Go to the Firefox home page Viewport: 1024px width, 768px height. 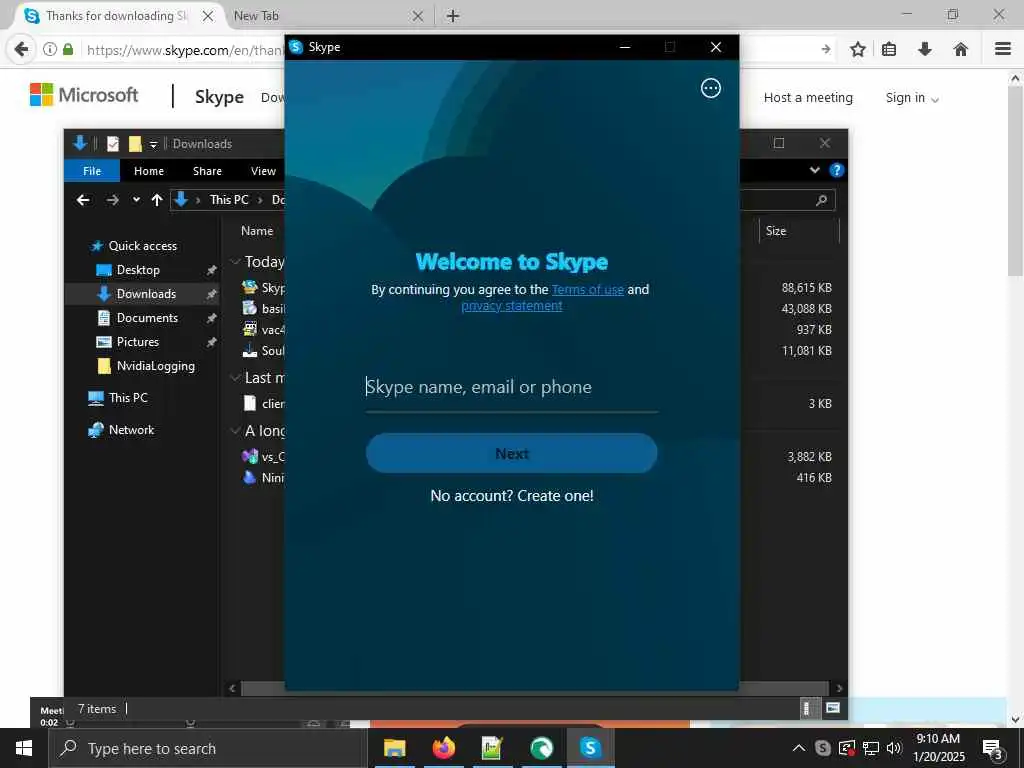coord(961,49)
